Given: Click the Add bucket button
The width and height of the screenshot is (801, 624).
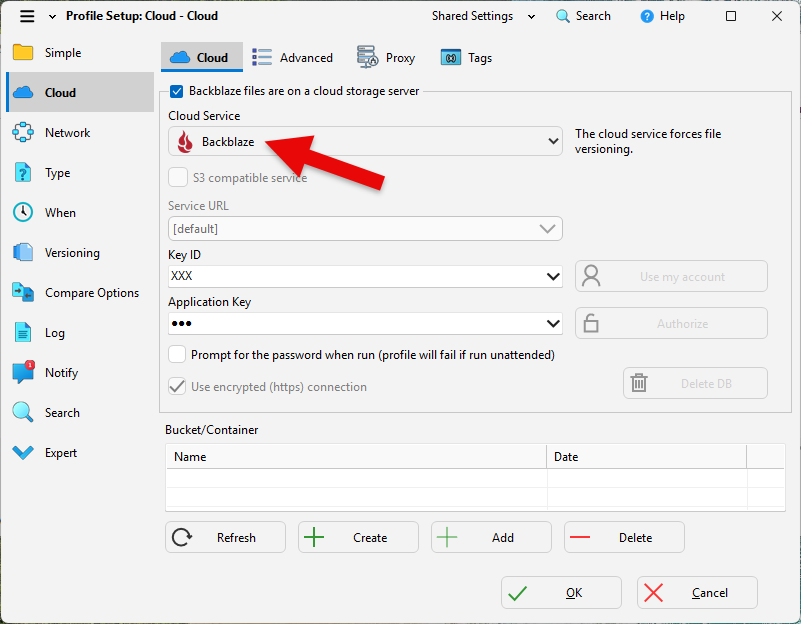Looking at the screenshot, I should click(x=491, y=537).
